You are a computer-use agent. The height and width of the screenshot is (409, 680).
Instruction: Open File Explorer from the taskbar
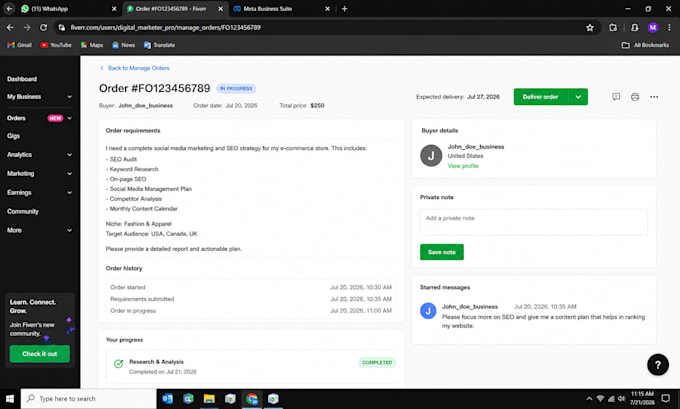coord(209,399)
